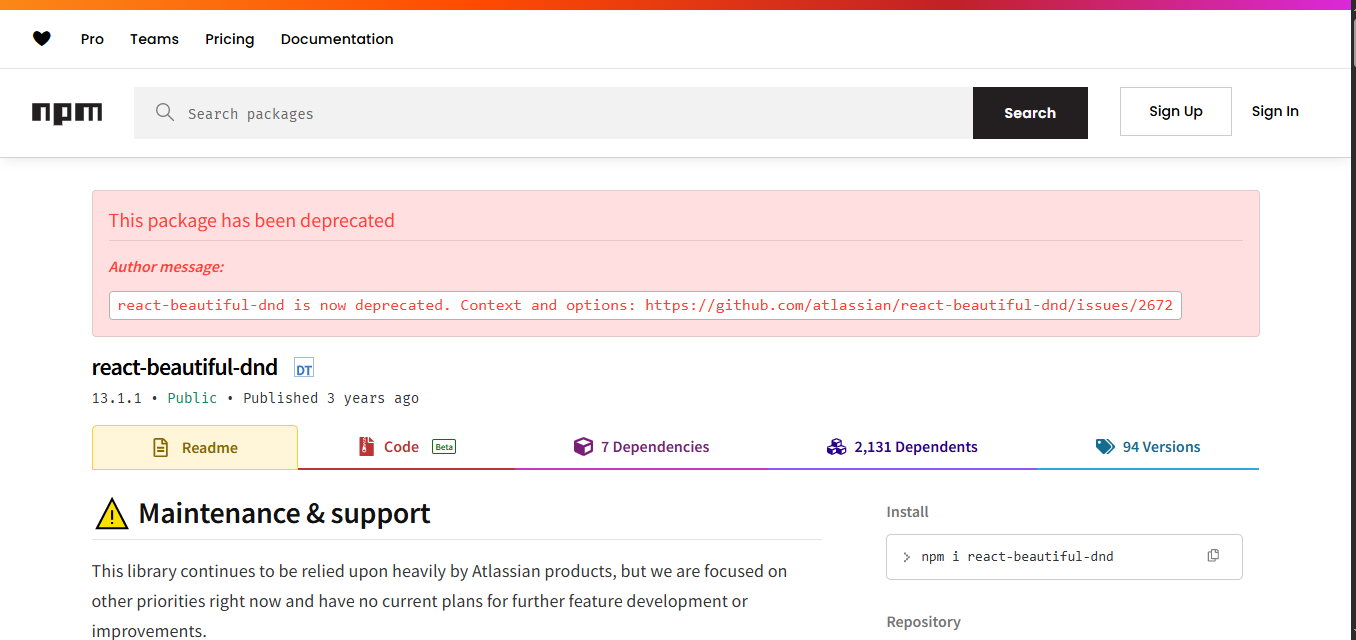Open the Documentation link
The image size is (1356, 640).
point(337,39)
